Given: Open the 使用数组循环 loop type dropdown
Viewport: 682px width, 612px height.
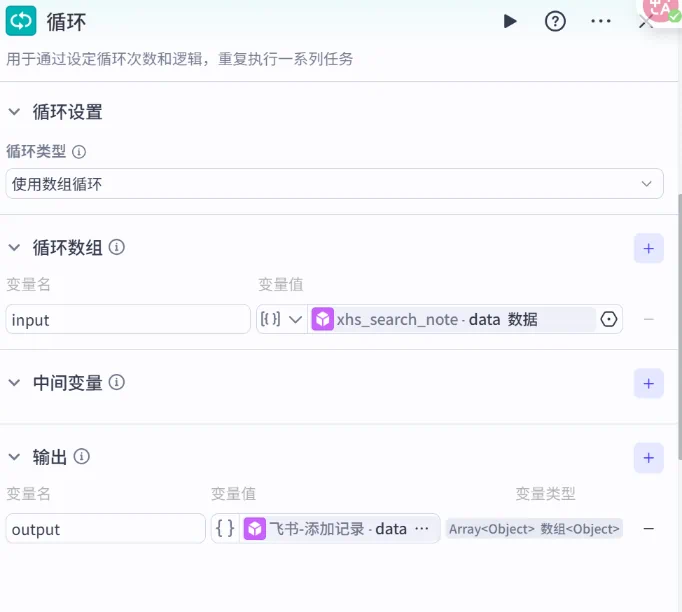Looking at the screenshot, I should [x=334, y=184].
